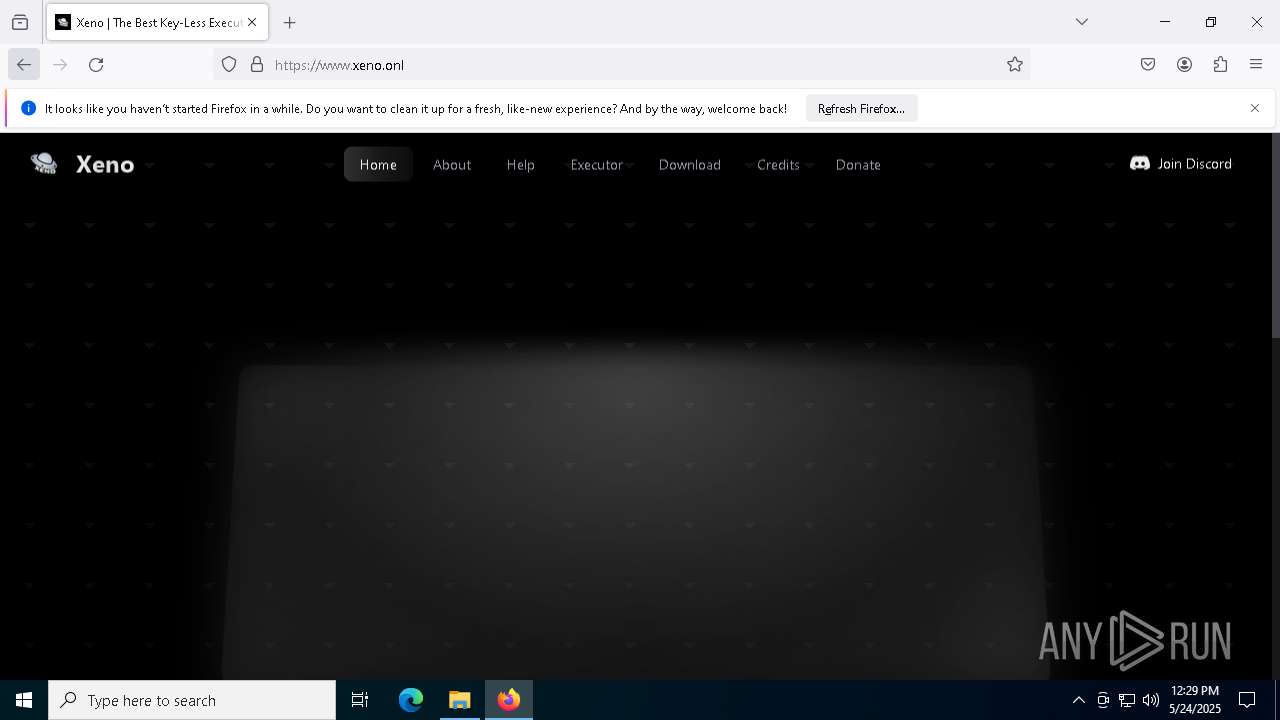Click the taskbar search box

[192, 700]
